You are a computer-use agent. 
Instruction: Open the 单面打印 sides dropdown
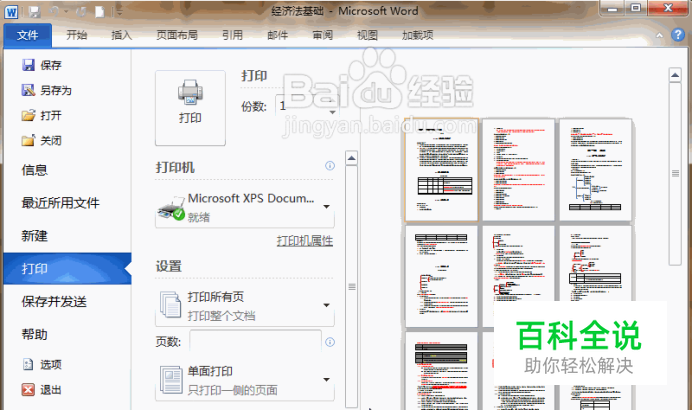245,381
